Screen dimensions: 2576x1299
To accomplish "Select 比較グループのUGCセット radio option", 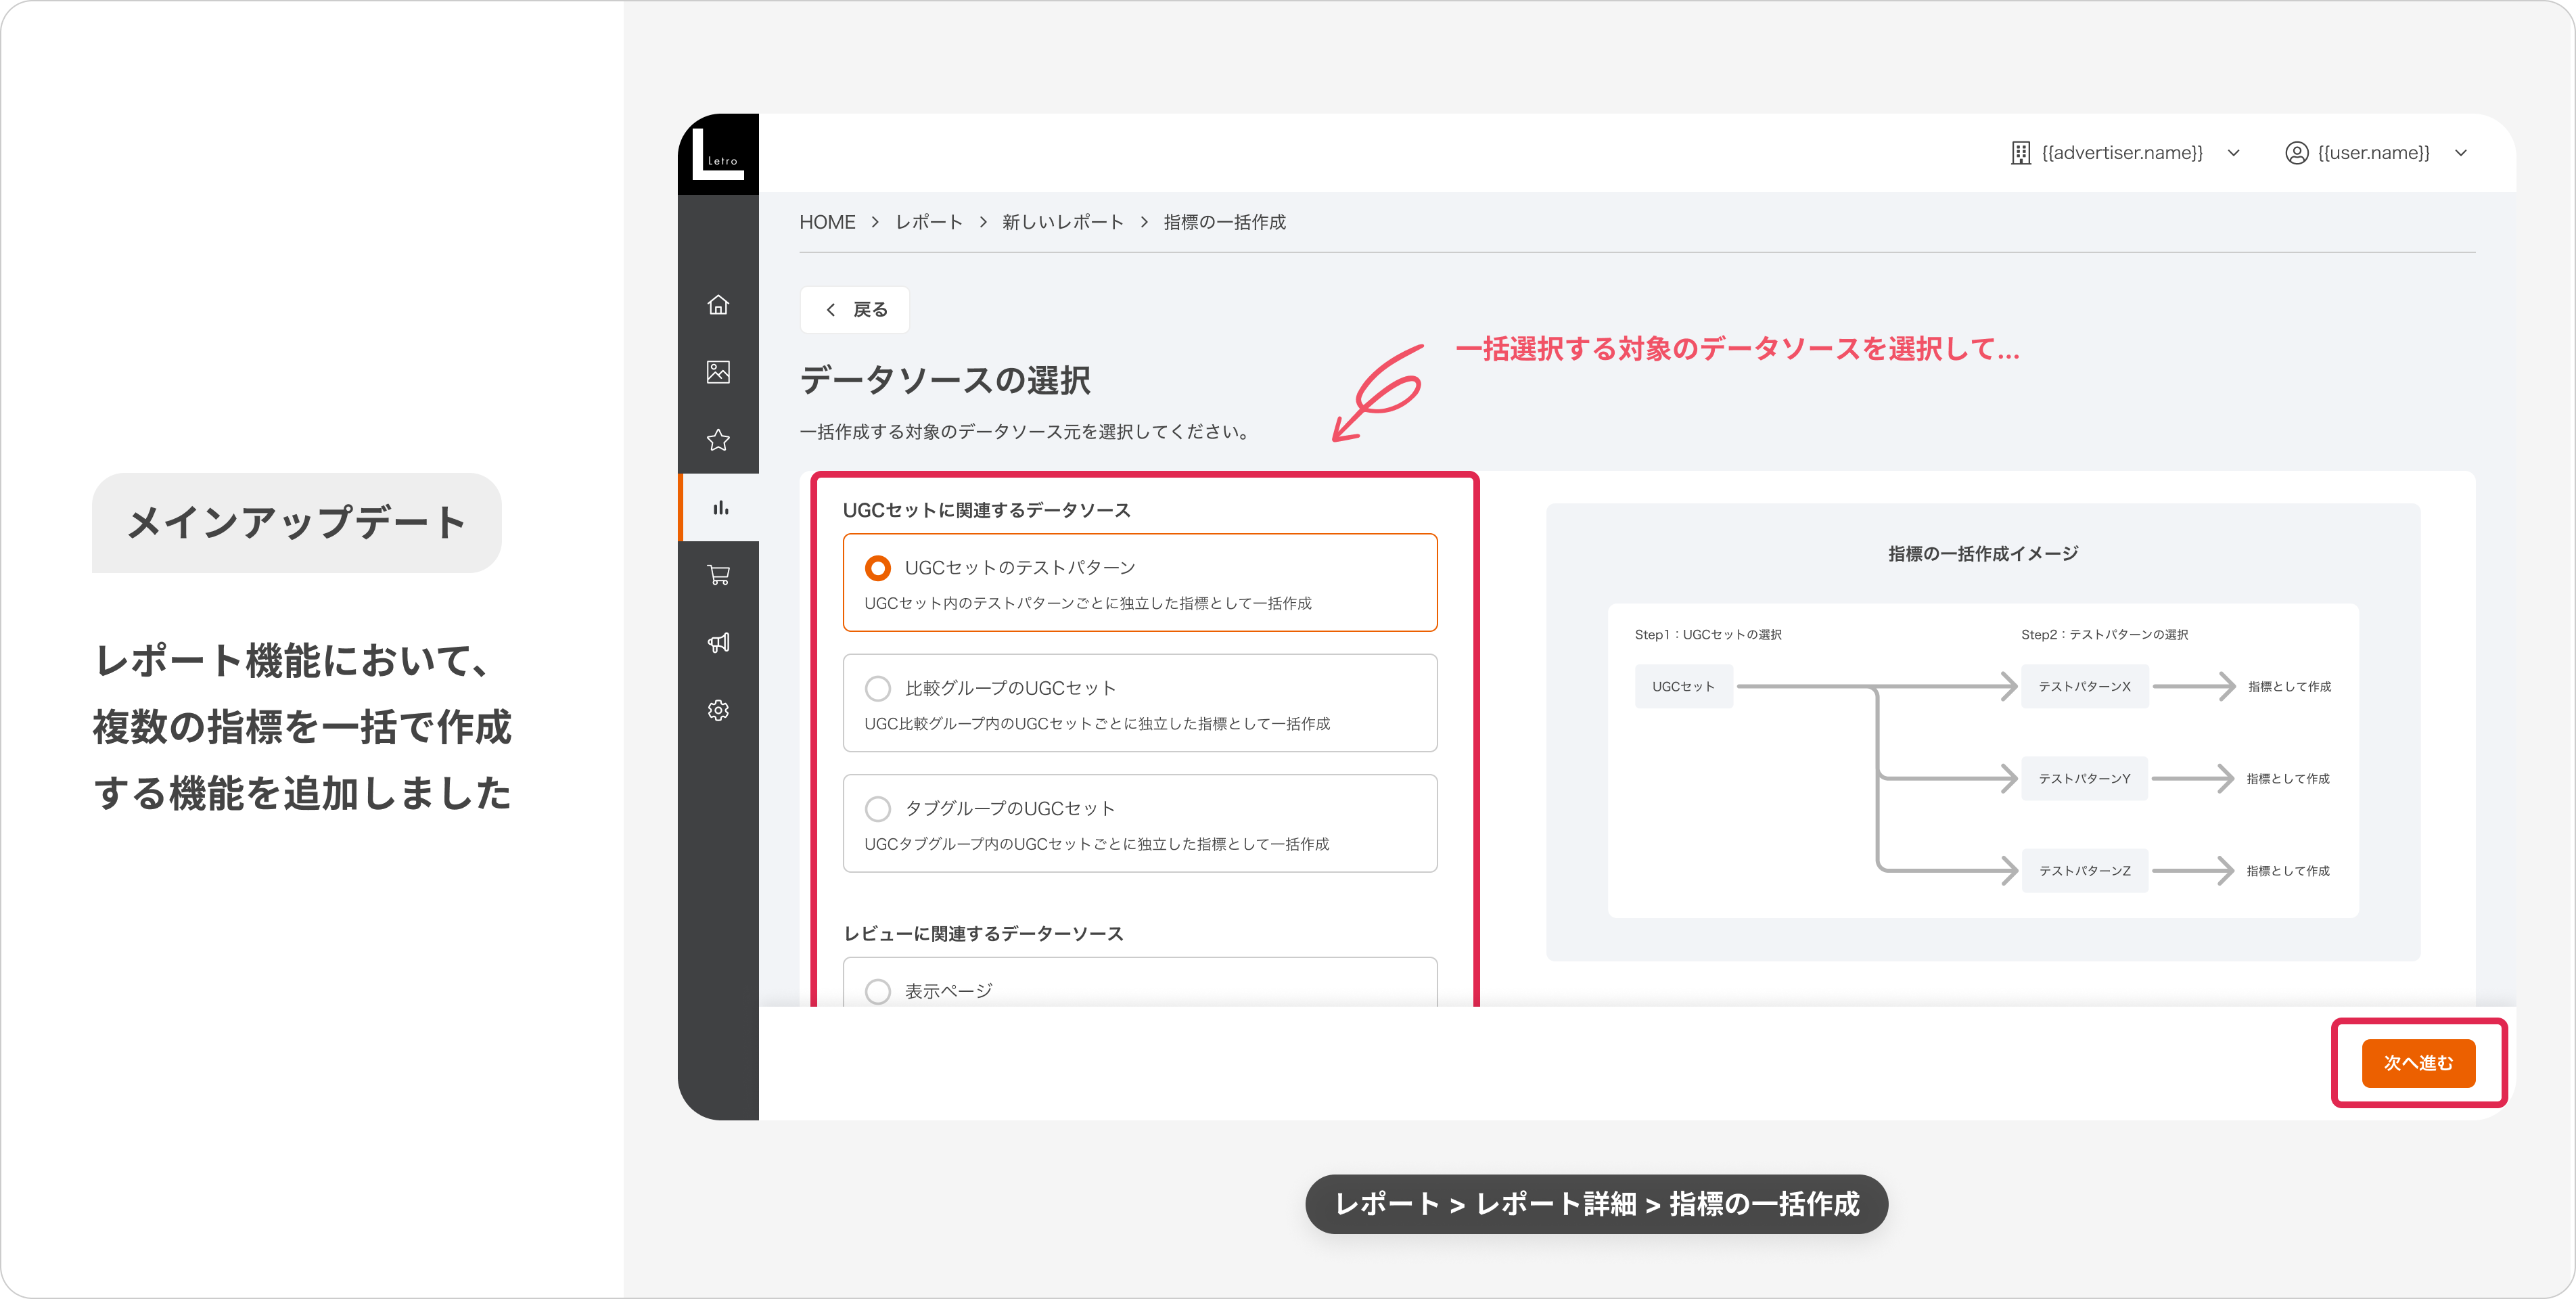I will pos(878,688).
